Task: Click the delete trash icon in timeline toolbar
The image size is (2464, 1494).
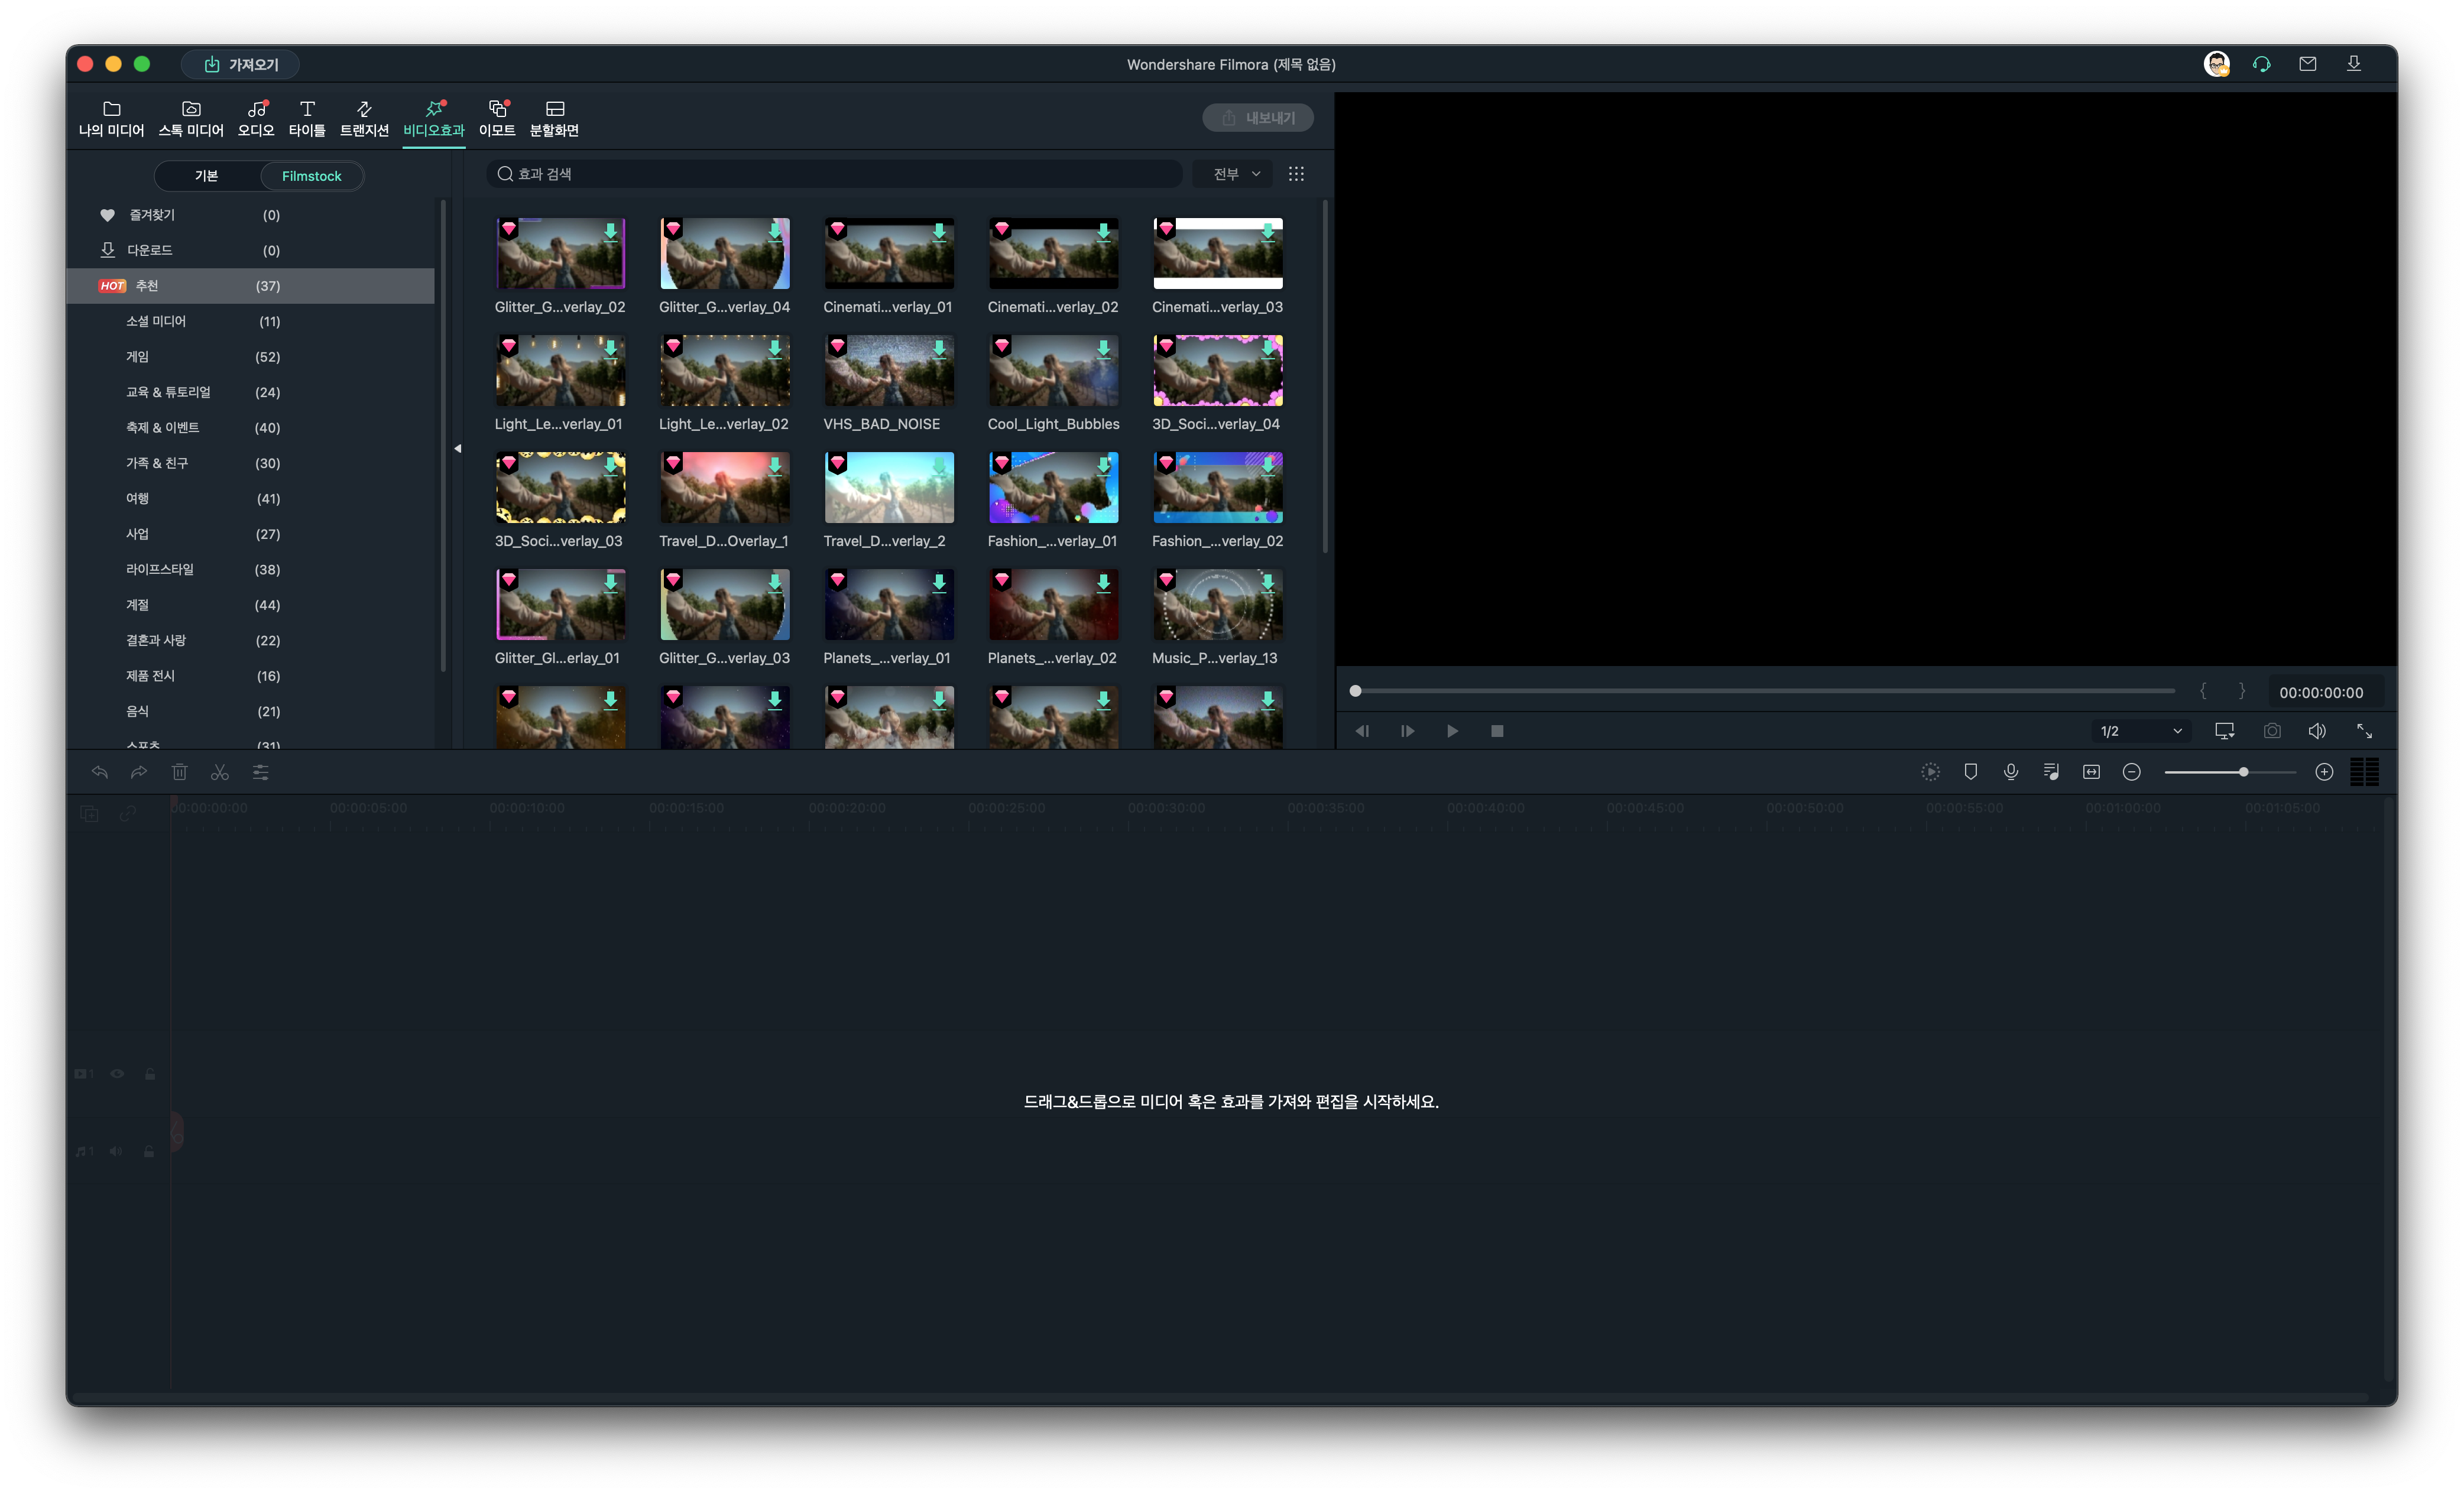Action: [x=179, y=772]
